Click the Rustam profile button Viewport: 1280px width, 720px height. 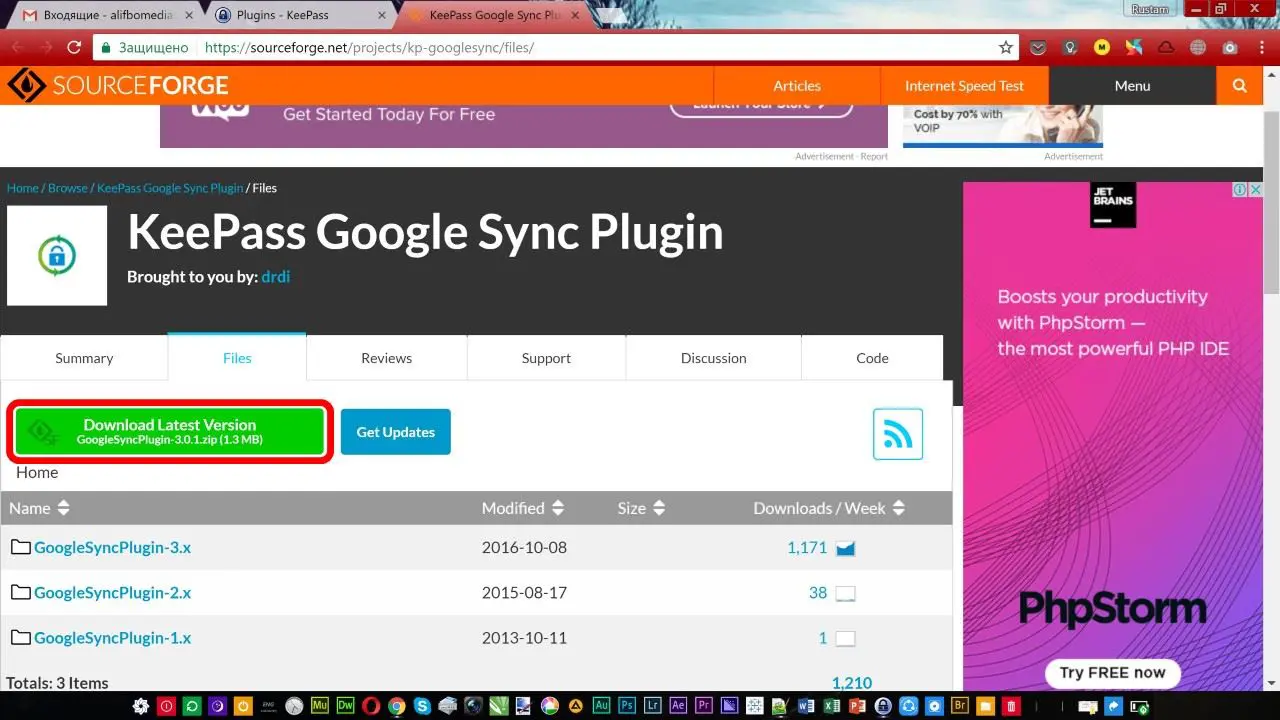click(1150, 9)
